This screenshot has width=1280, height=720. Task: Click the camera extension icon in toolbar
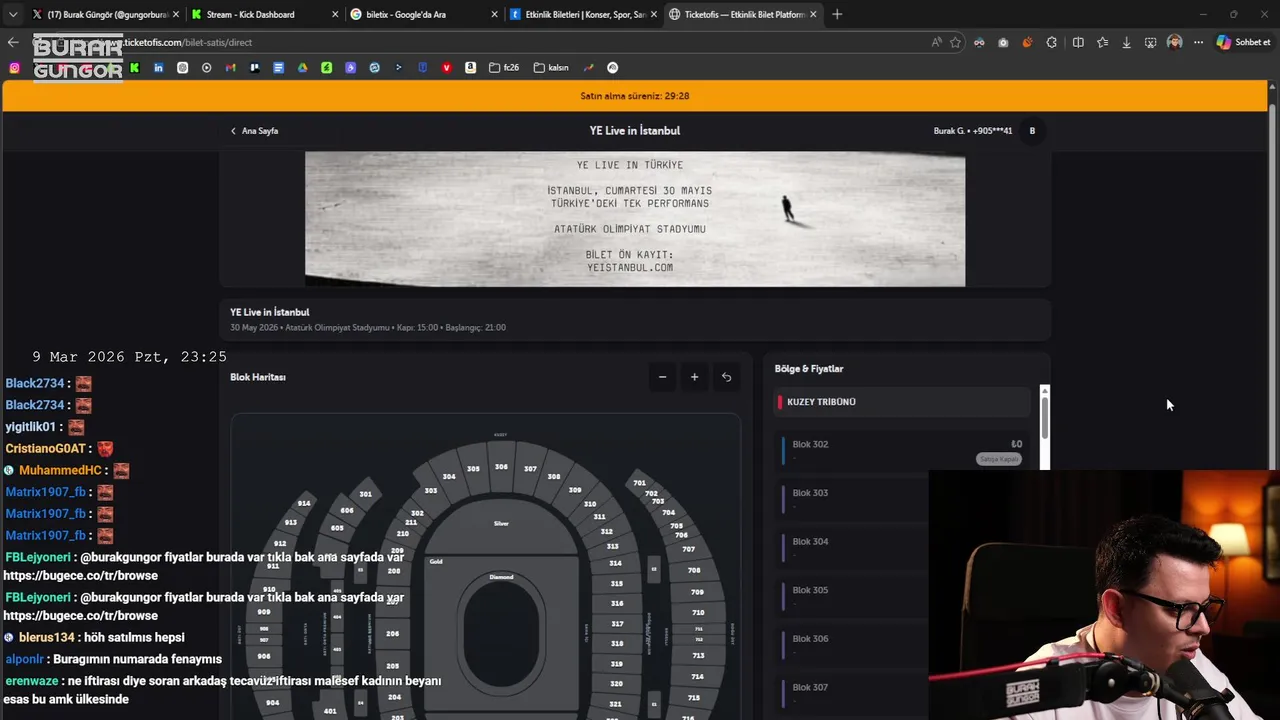coord(1003,42)
